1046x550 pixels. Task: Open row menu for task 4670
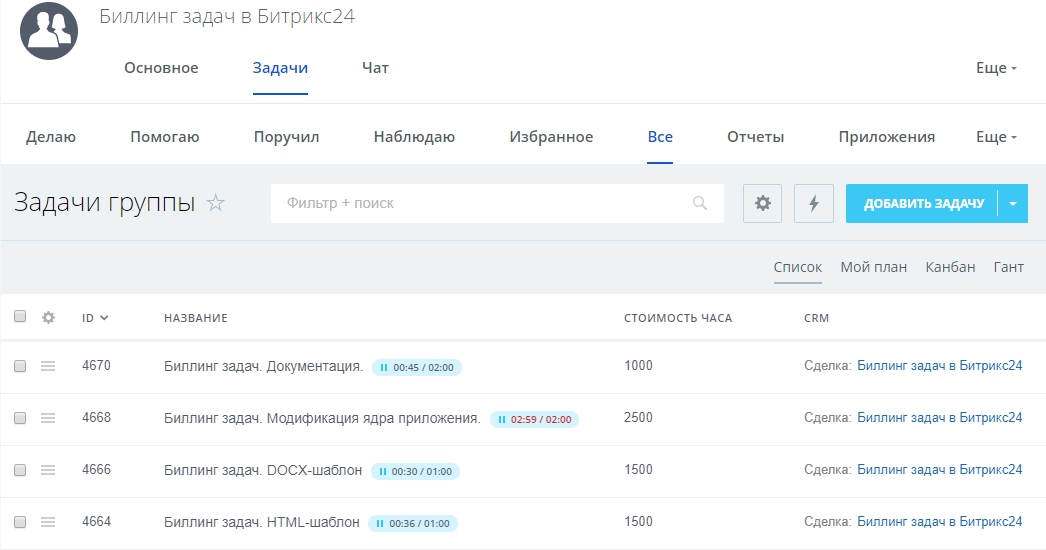pos(48,366)
